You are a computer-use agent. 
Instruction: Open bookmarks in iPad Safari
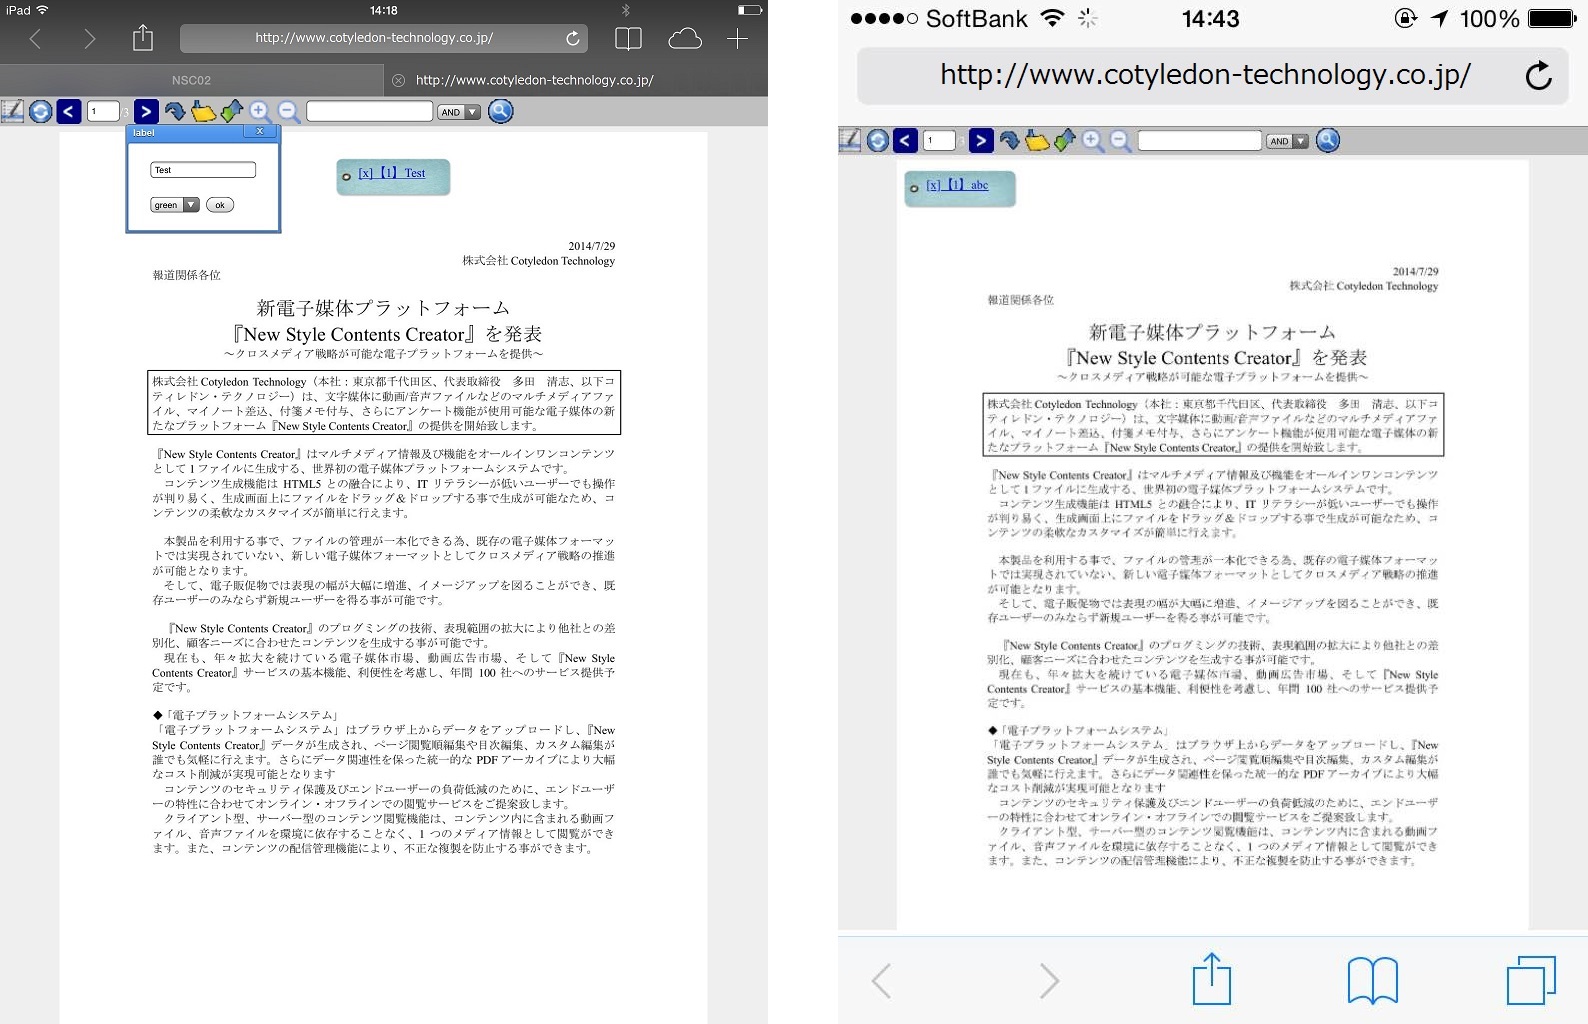click(x=628, y=39)
